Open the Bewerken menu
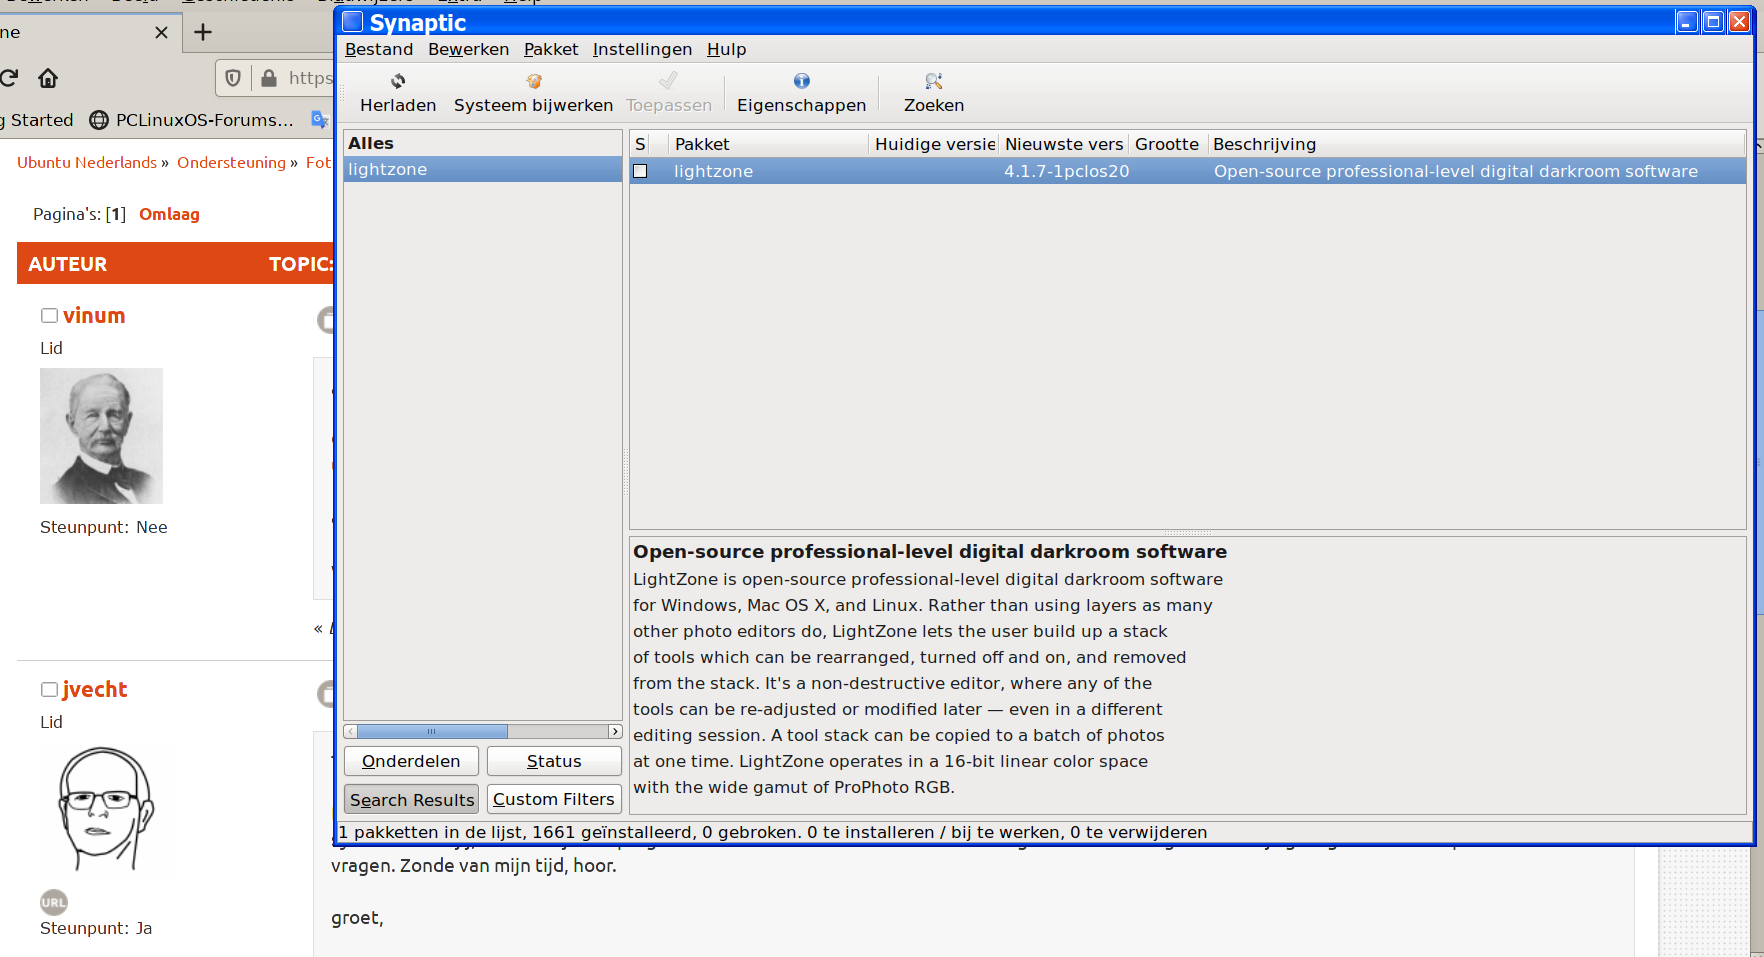The image size is (1764, 957). pyautogui.click(x=468, y=49)
